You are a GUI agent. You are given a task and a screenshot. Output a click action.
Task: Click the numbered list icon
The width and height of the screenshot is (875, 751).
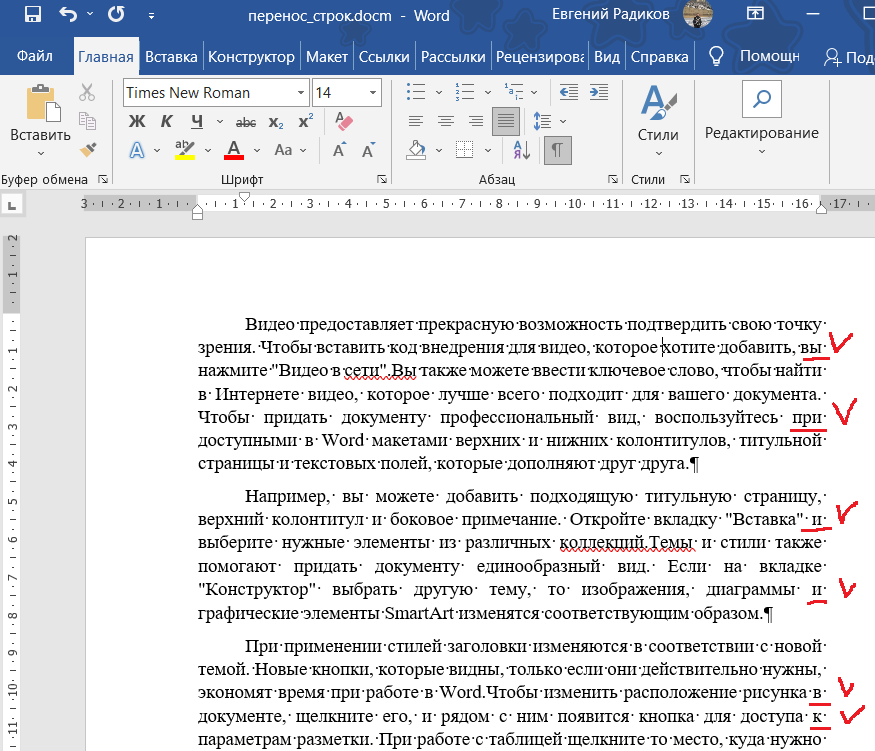click(464, 92)
